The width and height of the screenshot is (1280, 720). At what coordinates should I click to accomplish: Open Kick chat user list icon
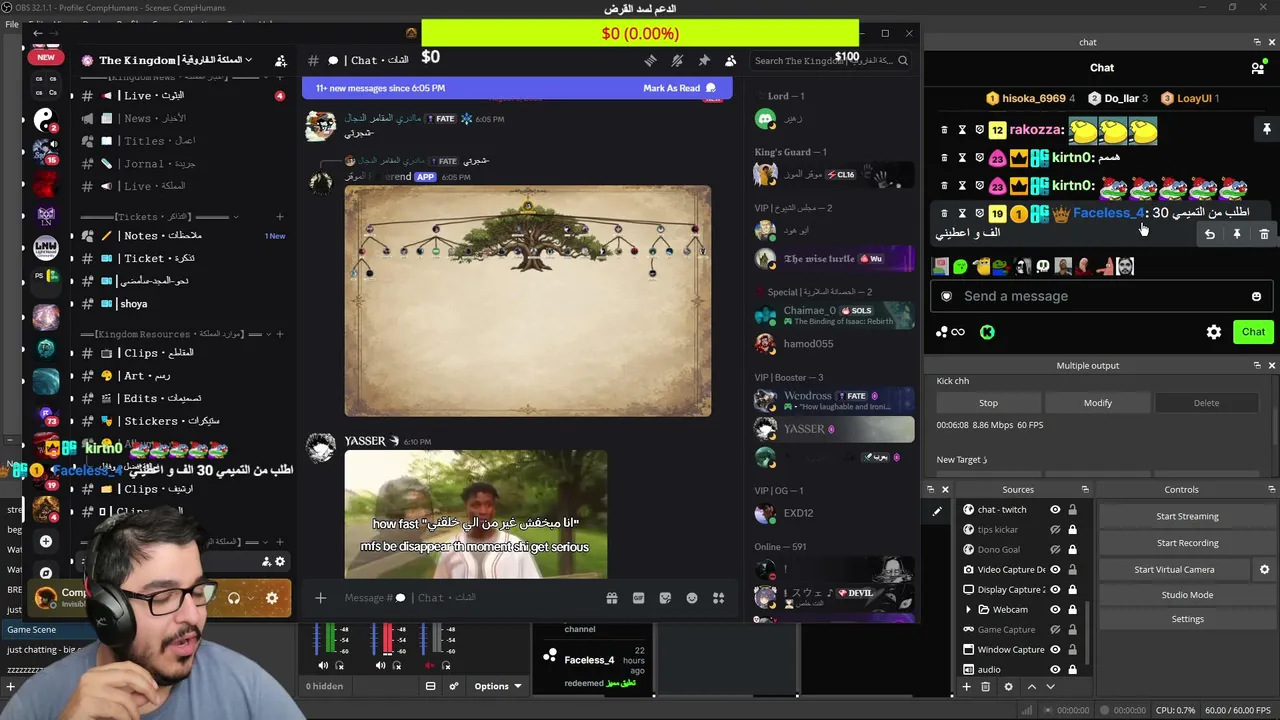pyautogui.click(x=1257, y=68)
